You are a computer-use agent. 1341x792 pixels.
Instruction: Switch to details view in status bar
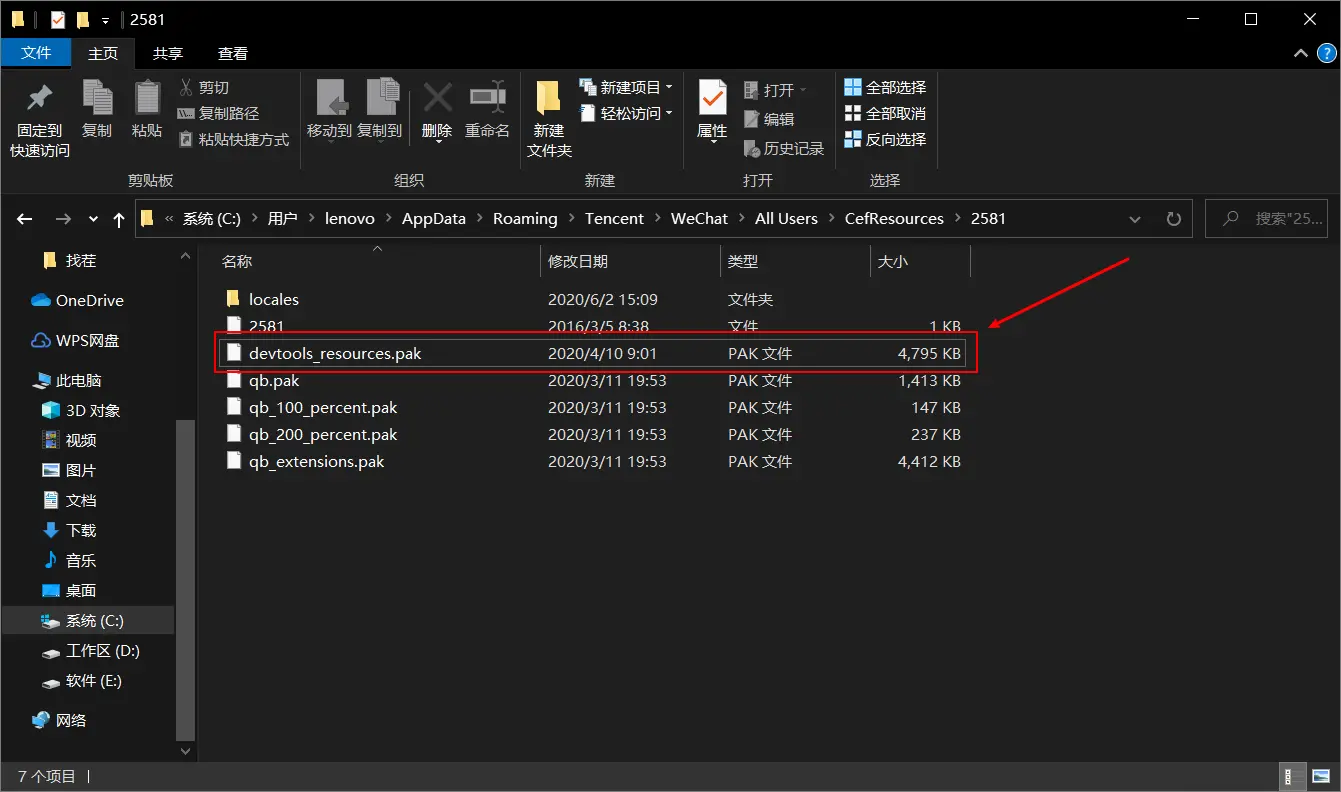point(1291,776)
